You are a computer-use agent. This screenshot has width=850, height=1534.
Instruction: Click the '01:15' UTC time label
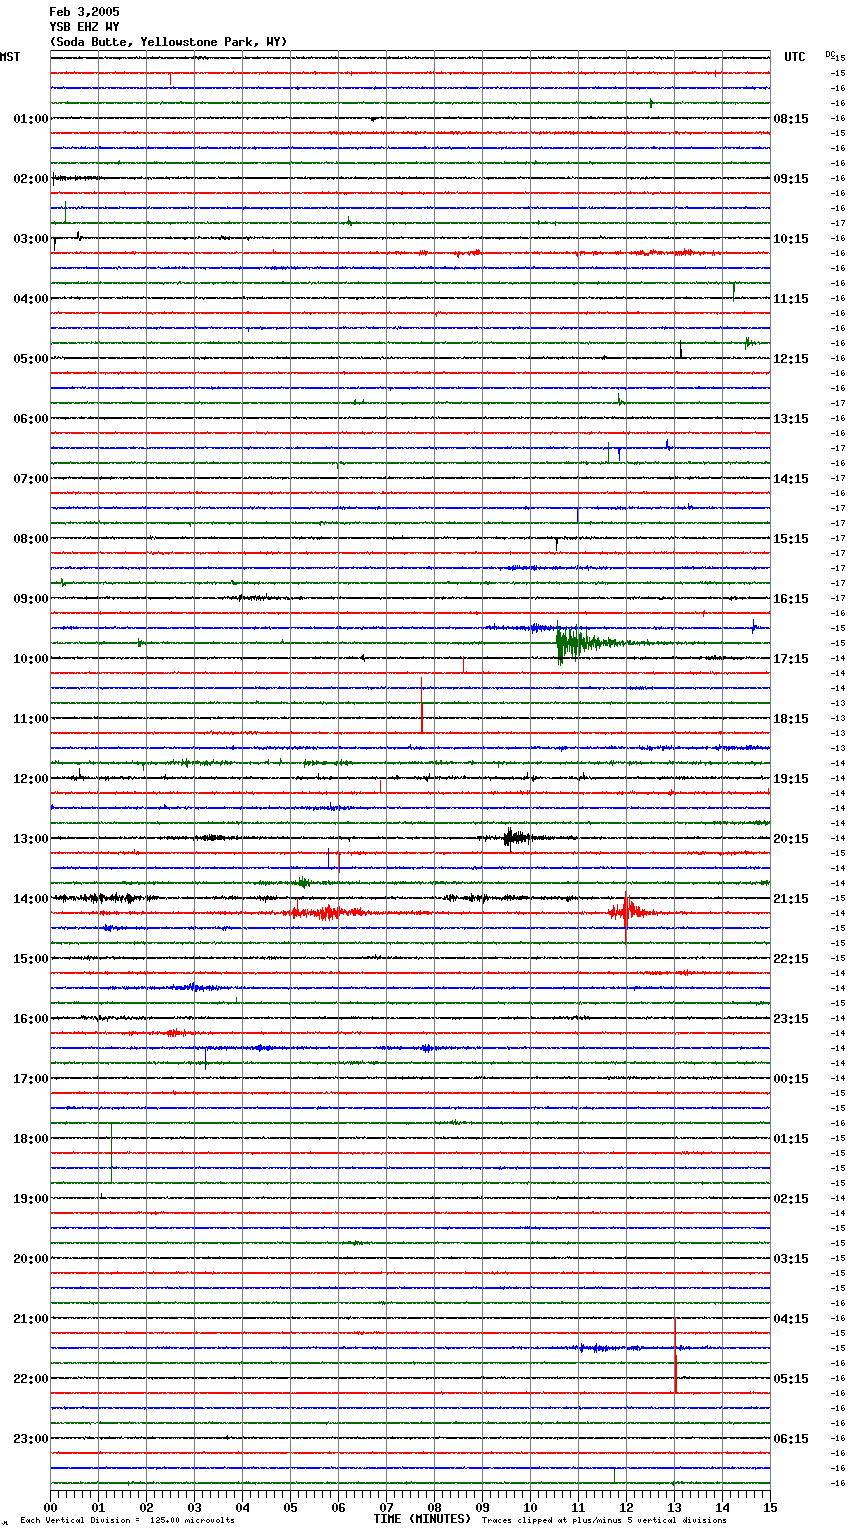tap(791, 1139)
